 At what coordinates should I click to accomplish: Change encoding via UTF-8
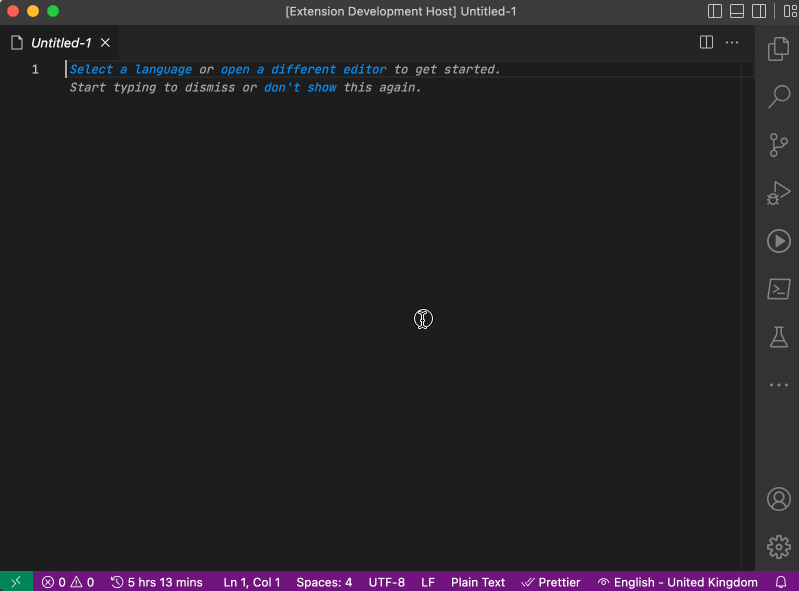pyautogui.click(x=387, y=582)
